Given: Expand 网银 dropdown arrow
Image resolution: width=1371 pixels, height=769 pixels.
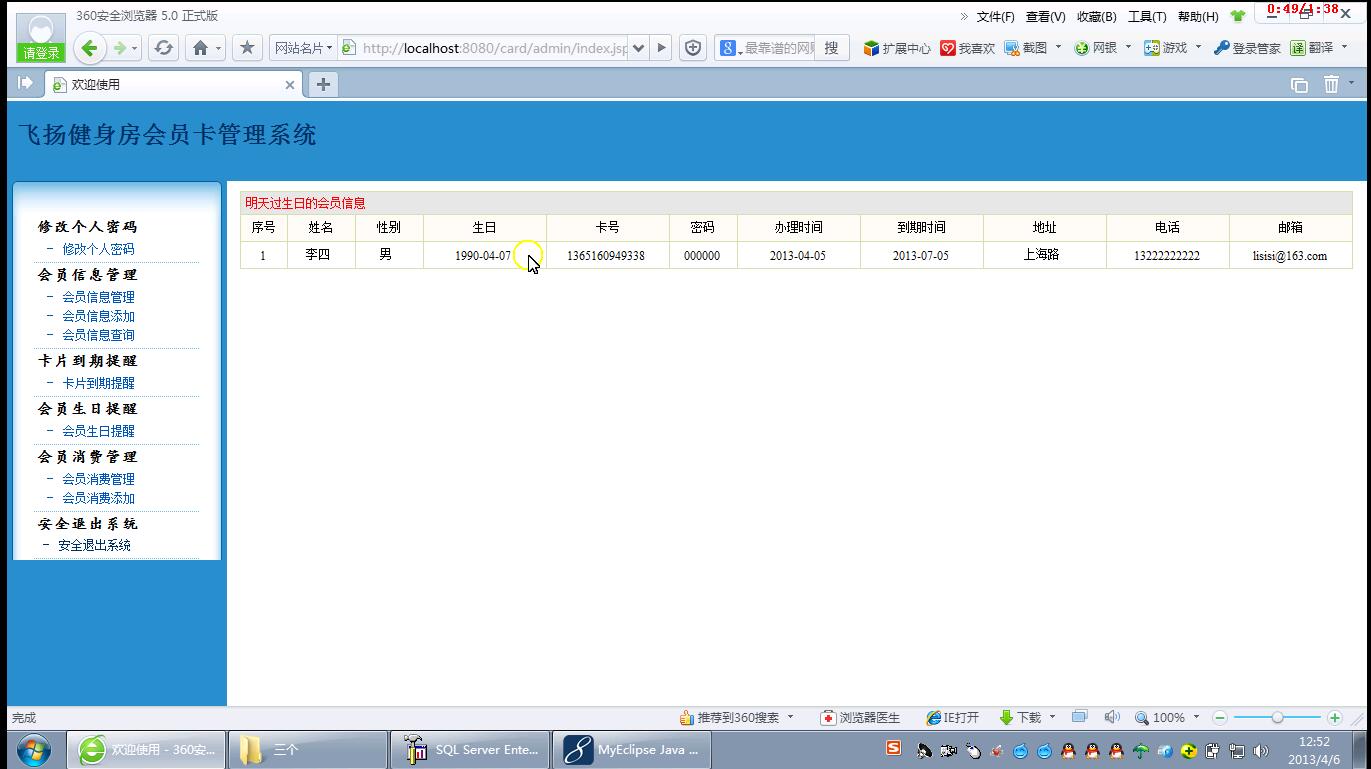Looking at the screenshot, I should tap(1128, 47).
